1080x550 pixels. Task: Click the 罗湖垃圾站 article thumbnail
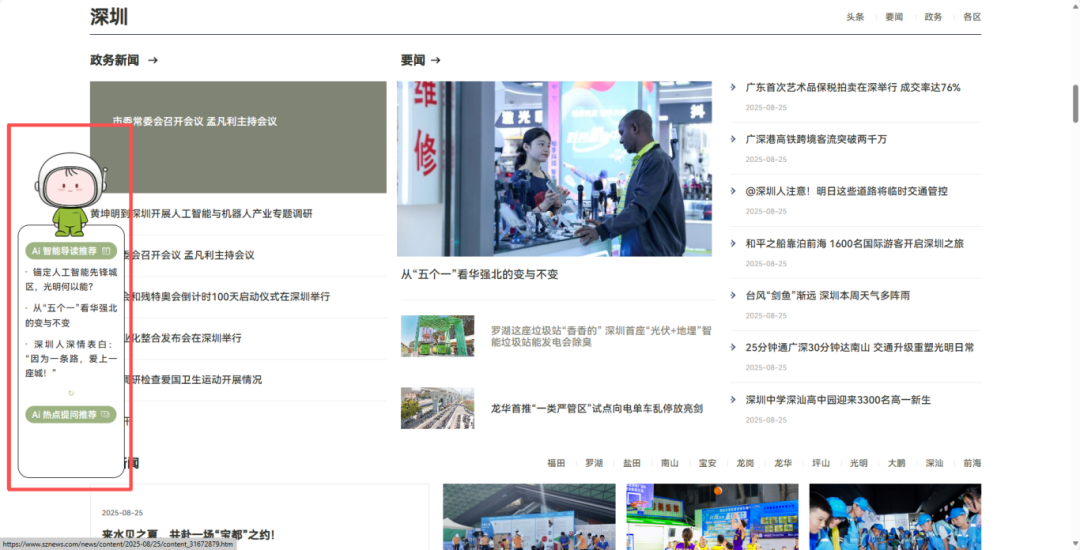(437, 336)
